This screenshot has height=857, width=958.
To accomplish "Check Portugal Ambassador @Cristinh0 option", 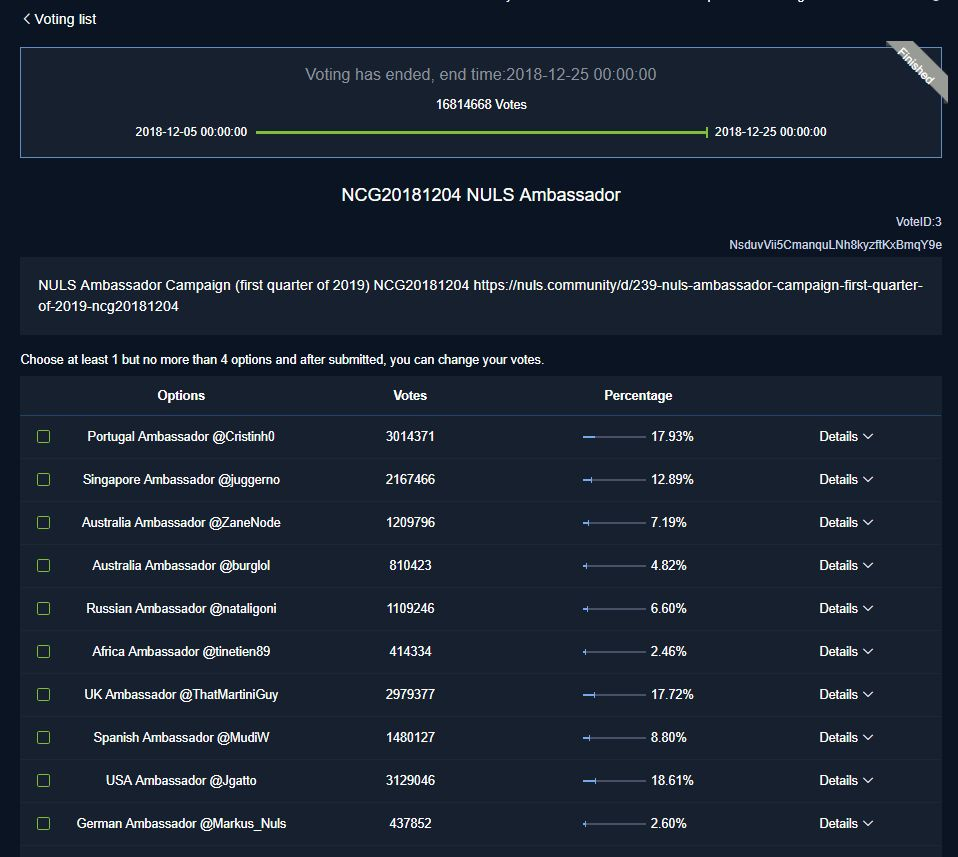I will click(43, 436).
